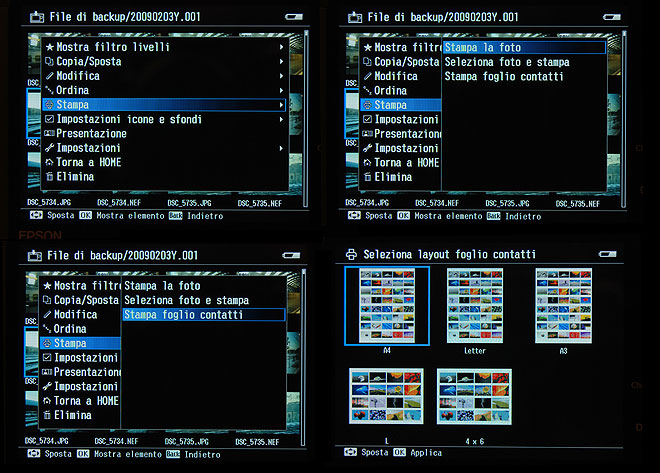The height and width of the screenshot is (473, 660).
Task: Click Sposta navigation icon on layout selection screen
Action: pyautogui.click(x=350, y=452)
